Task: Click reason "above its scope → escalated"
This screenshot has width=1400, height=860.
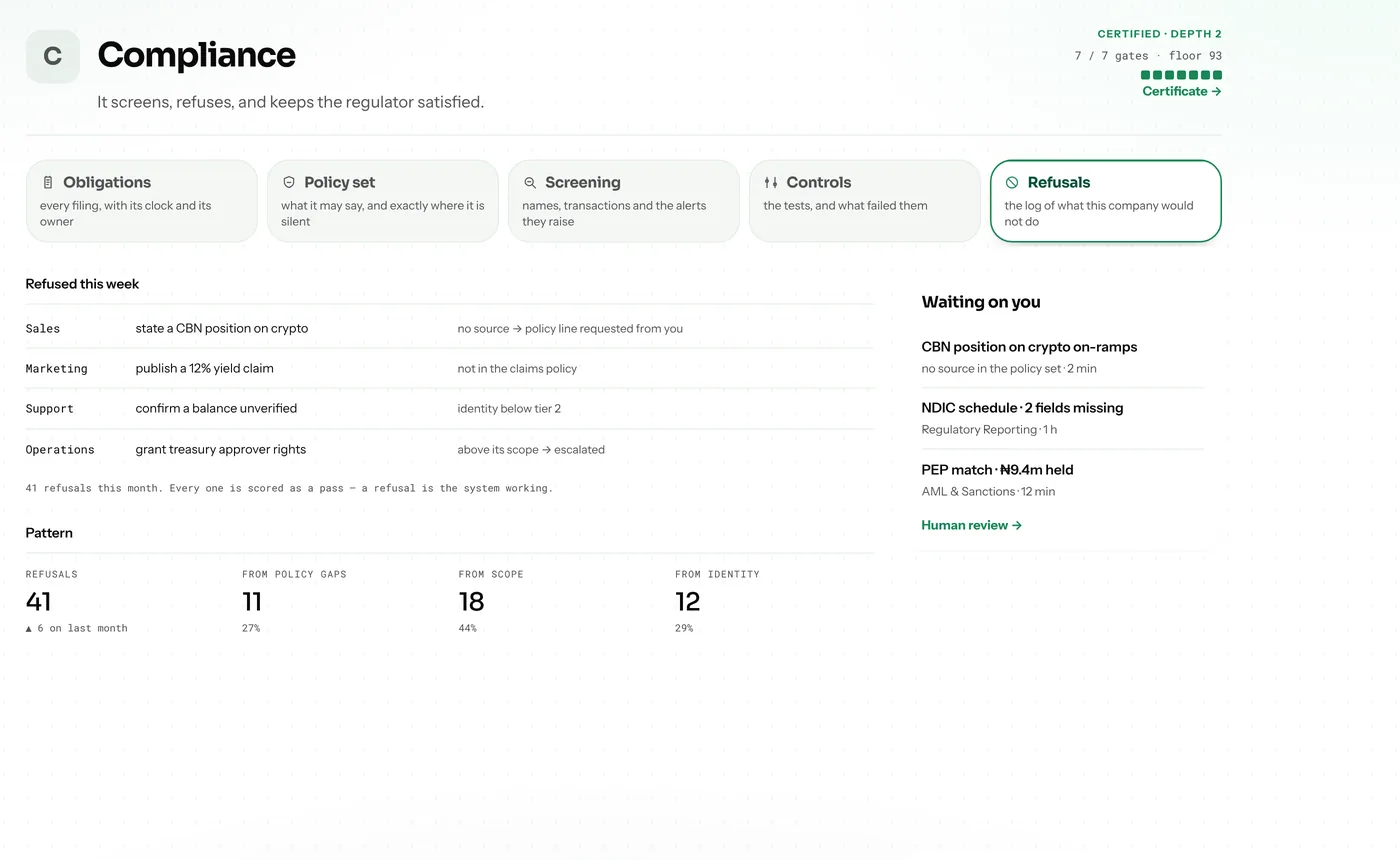Action: (x=531, y=450)
